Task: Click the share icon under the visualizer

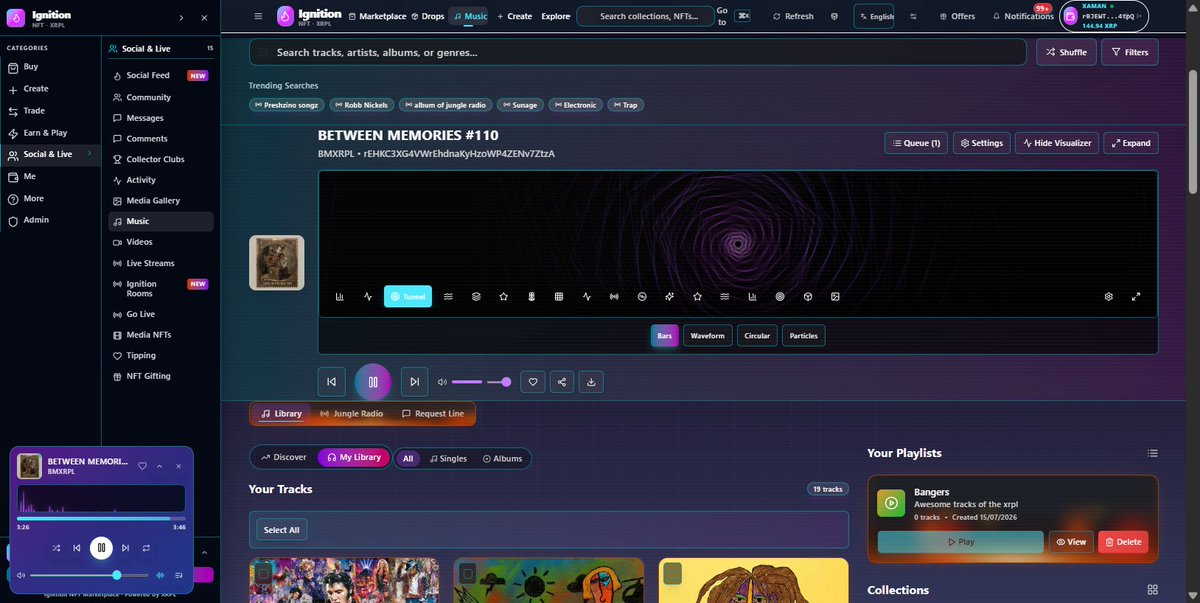Action: tap(563, 381)
